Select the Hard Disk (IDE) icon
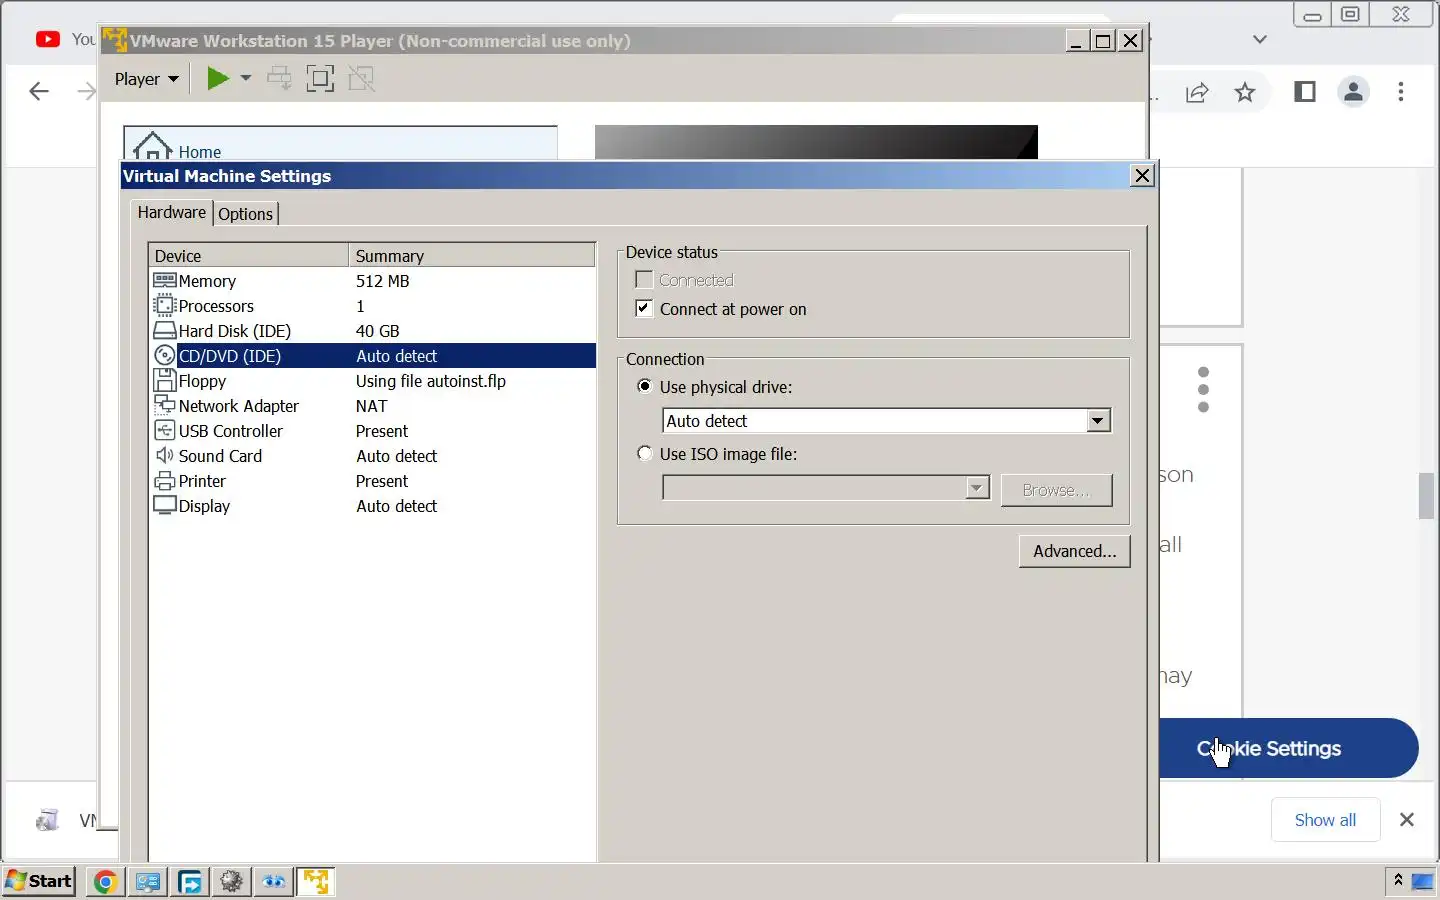Screen dimensions: 1440x900 (x=165, y=331)
